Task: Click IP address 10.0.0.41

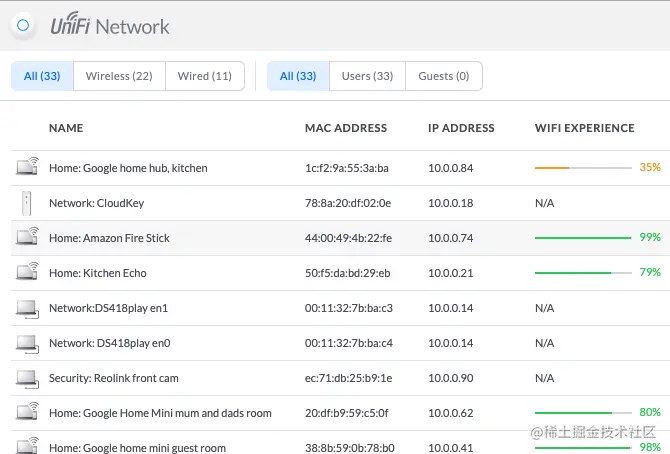Action: (451, 448)
